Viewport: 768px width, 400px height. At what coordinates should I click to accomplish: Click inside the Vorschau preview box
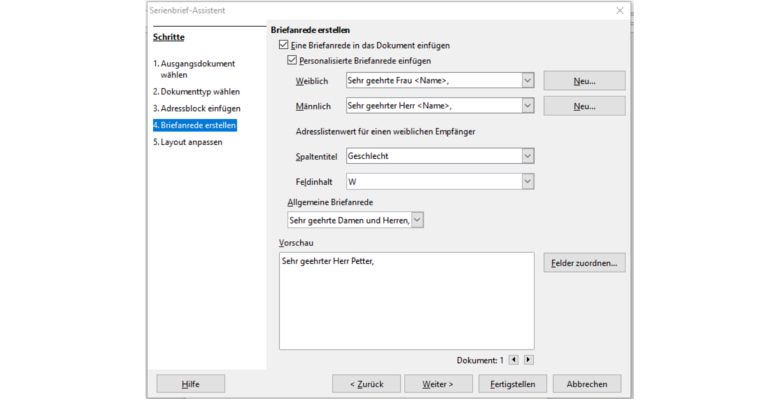click(406, 300)
